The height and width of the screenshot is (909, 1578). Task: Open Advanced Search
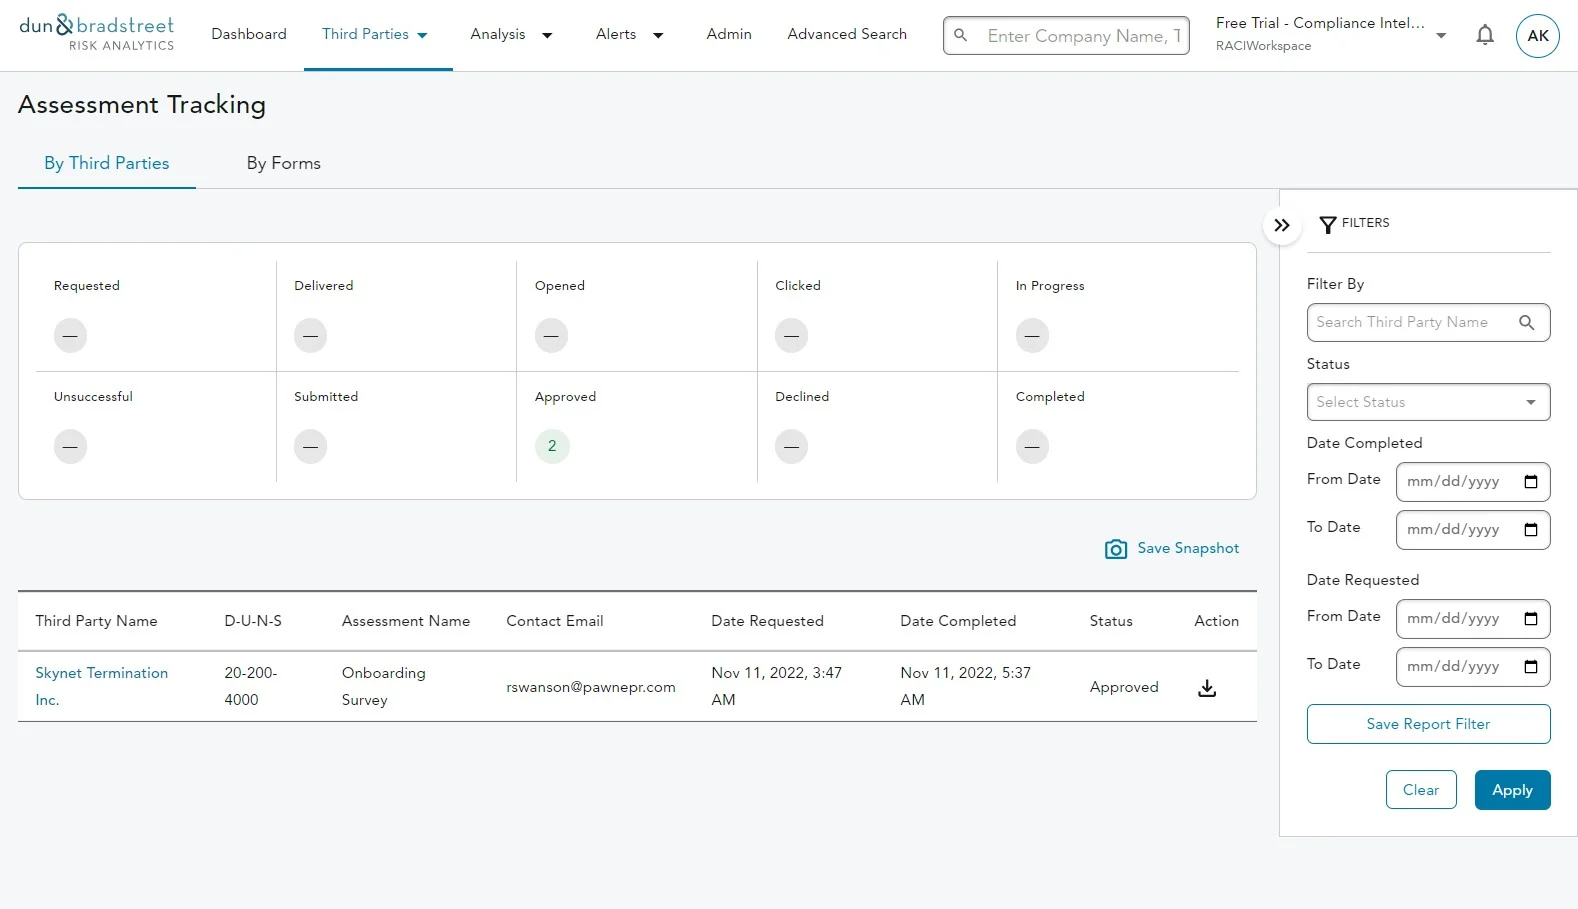coord(847,34)
